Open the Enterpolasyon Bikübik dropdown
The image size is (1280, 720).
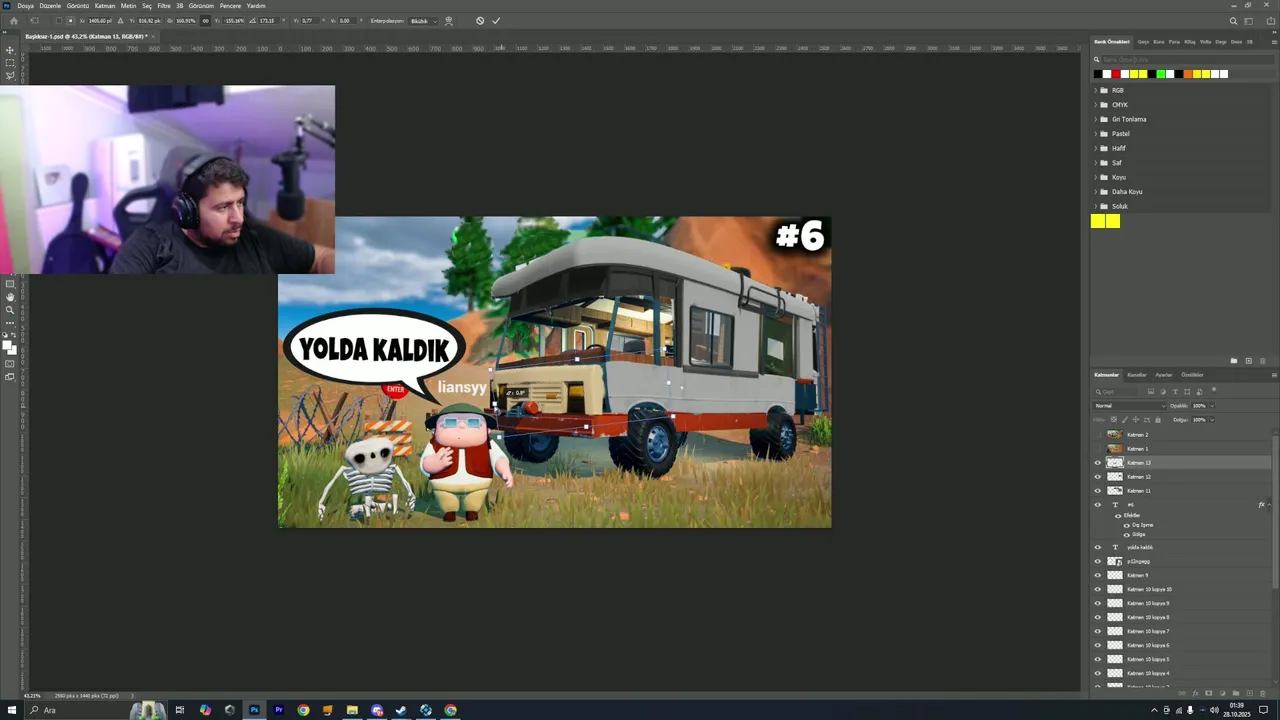tap(423, 20)
